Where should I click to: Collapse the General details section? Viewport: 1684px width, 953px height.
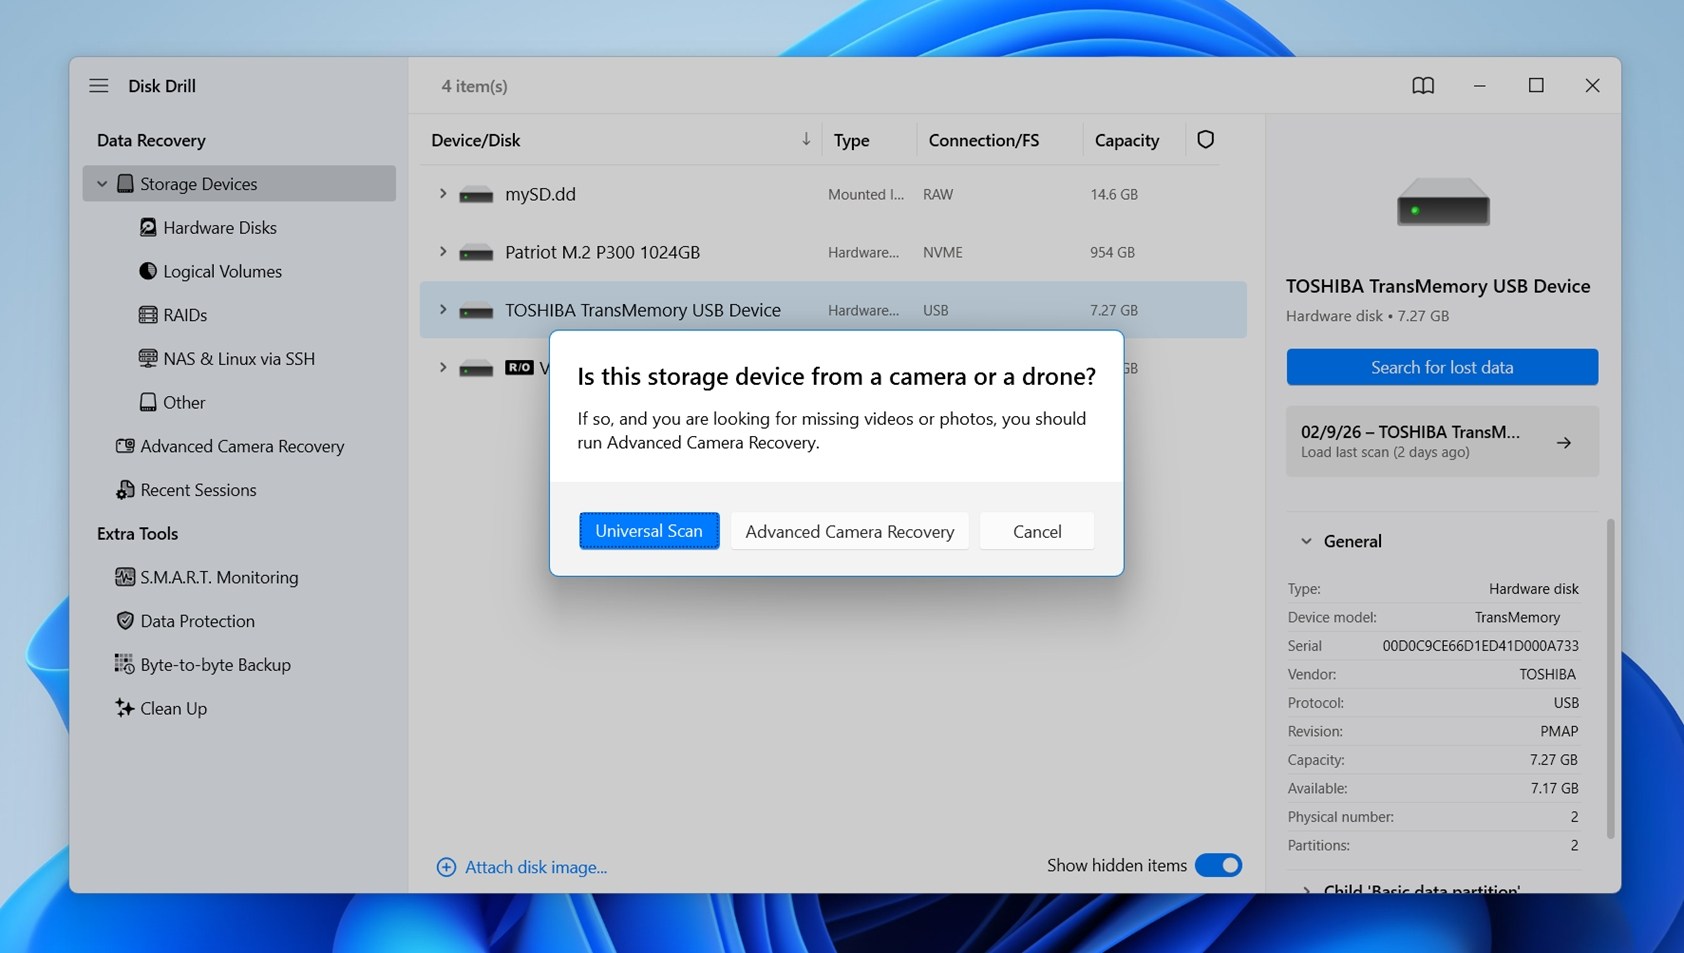pos(1306,541)
